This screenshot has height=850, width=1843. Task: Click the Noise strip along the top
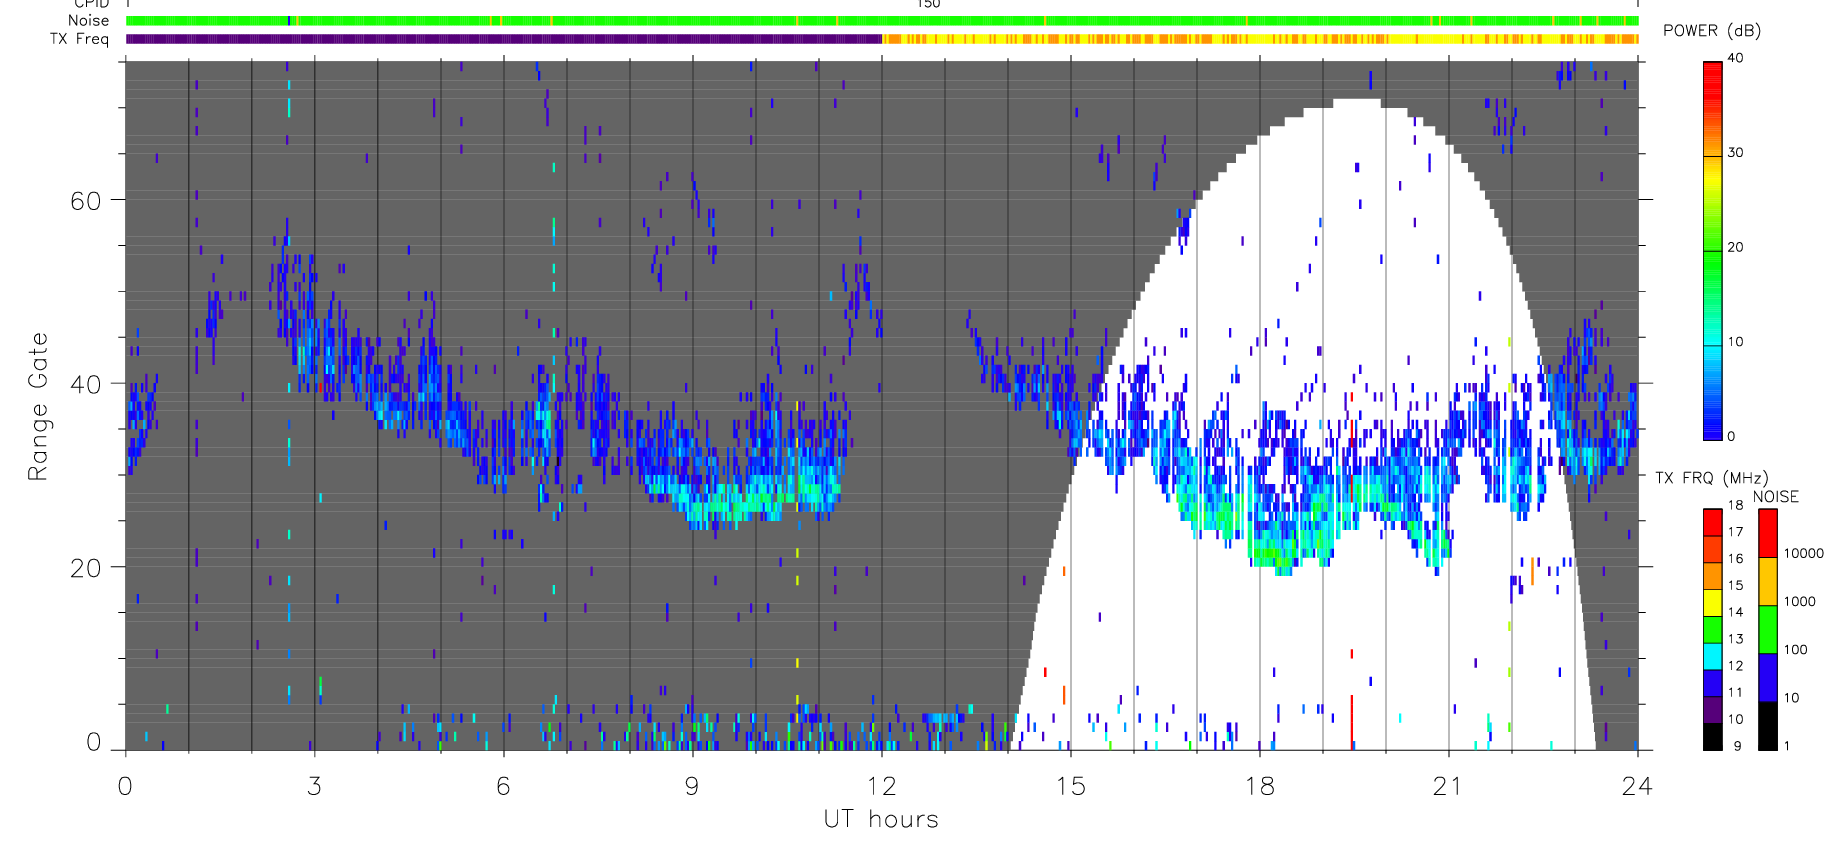coord(882,21)
